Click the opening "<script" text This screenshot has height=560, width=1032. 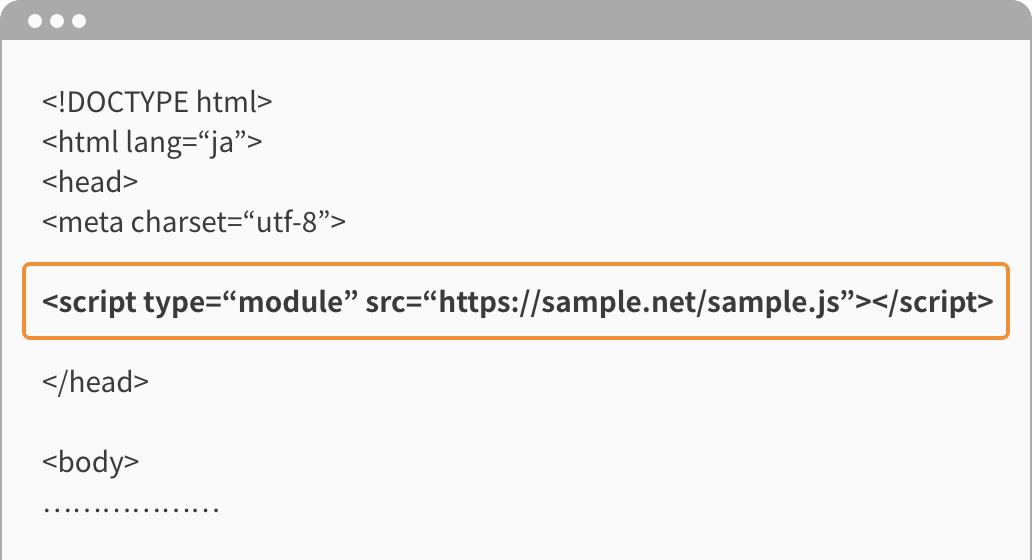(89, 302)
